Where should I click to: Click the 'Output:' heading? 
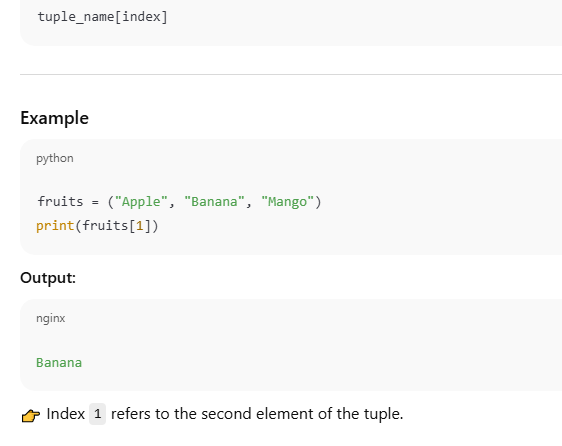(48, 278)
